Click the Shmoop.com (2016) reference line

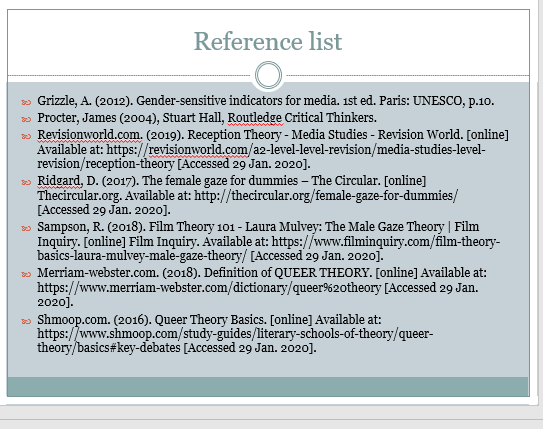tap(209, 320)
